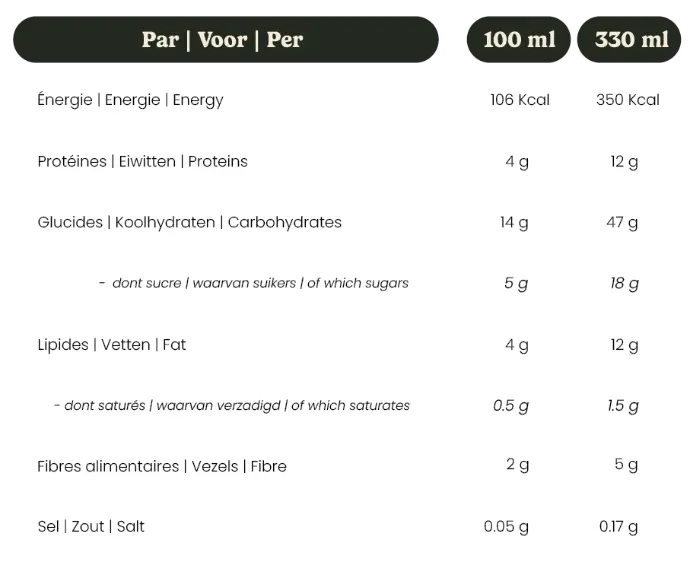The width and height of the screenshot is (690, 562).
Task: Click the '350 Kcal' energy value
Action: 627,100
